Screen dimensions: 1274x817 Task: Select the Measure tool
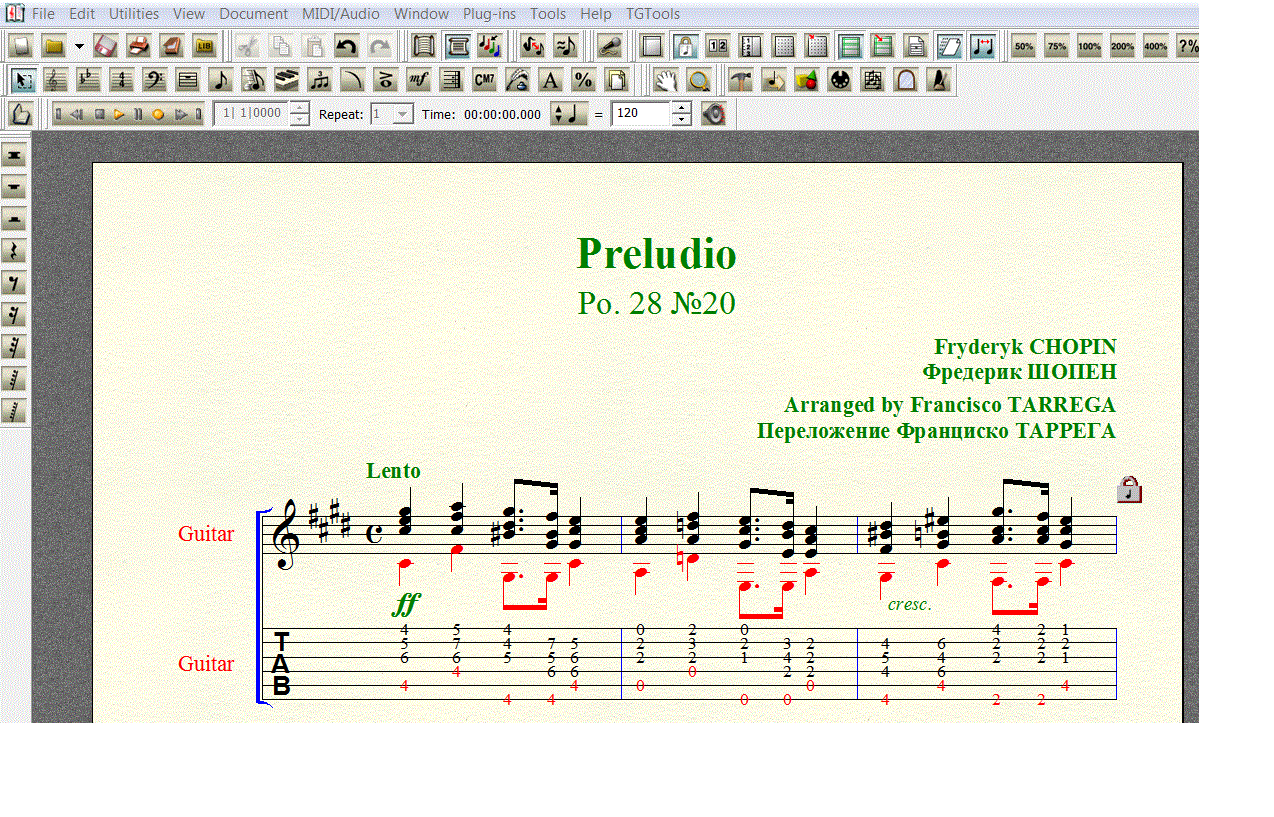(188, 80)
